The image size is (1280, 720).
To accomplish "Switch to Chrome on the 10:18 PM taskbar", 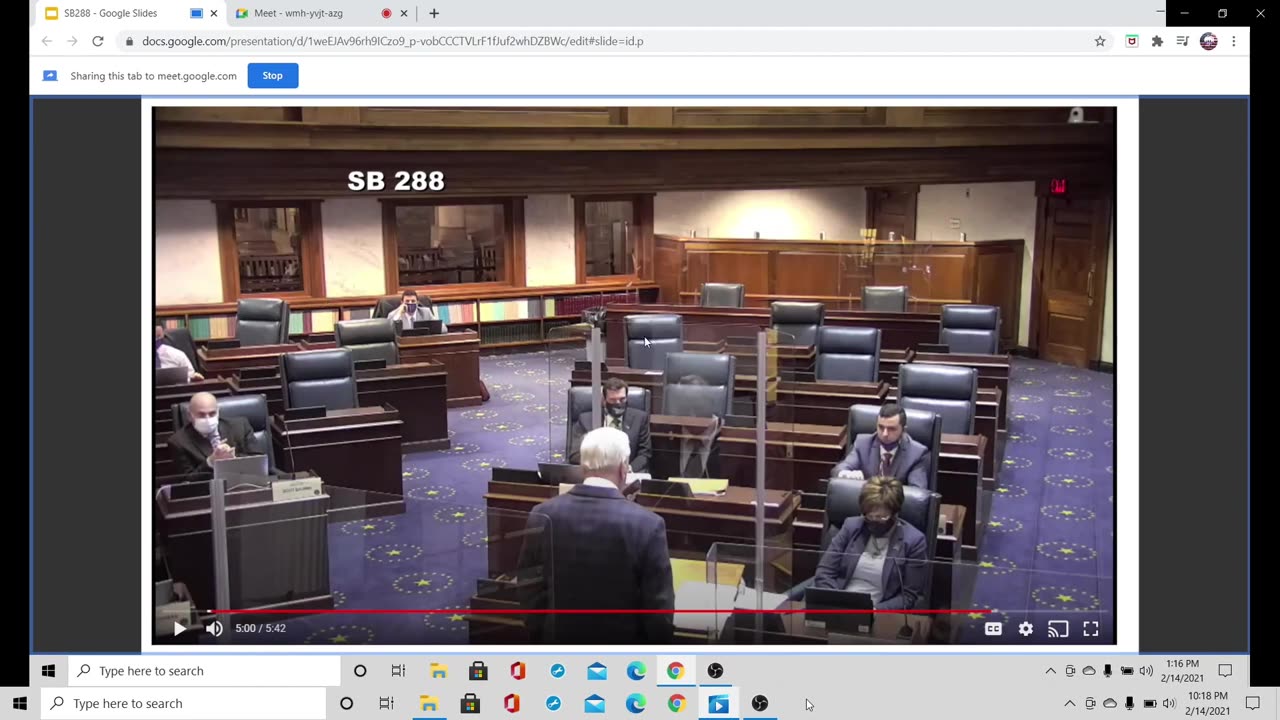I will pyautogui.click(x=677, y=704).
